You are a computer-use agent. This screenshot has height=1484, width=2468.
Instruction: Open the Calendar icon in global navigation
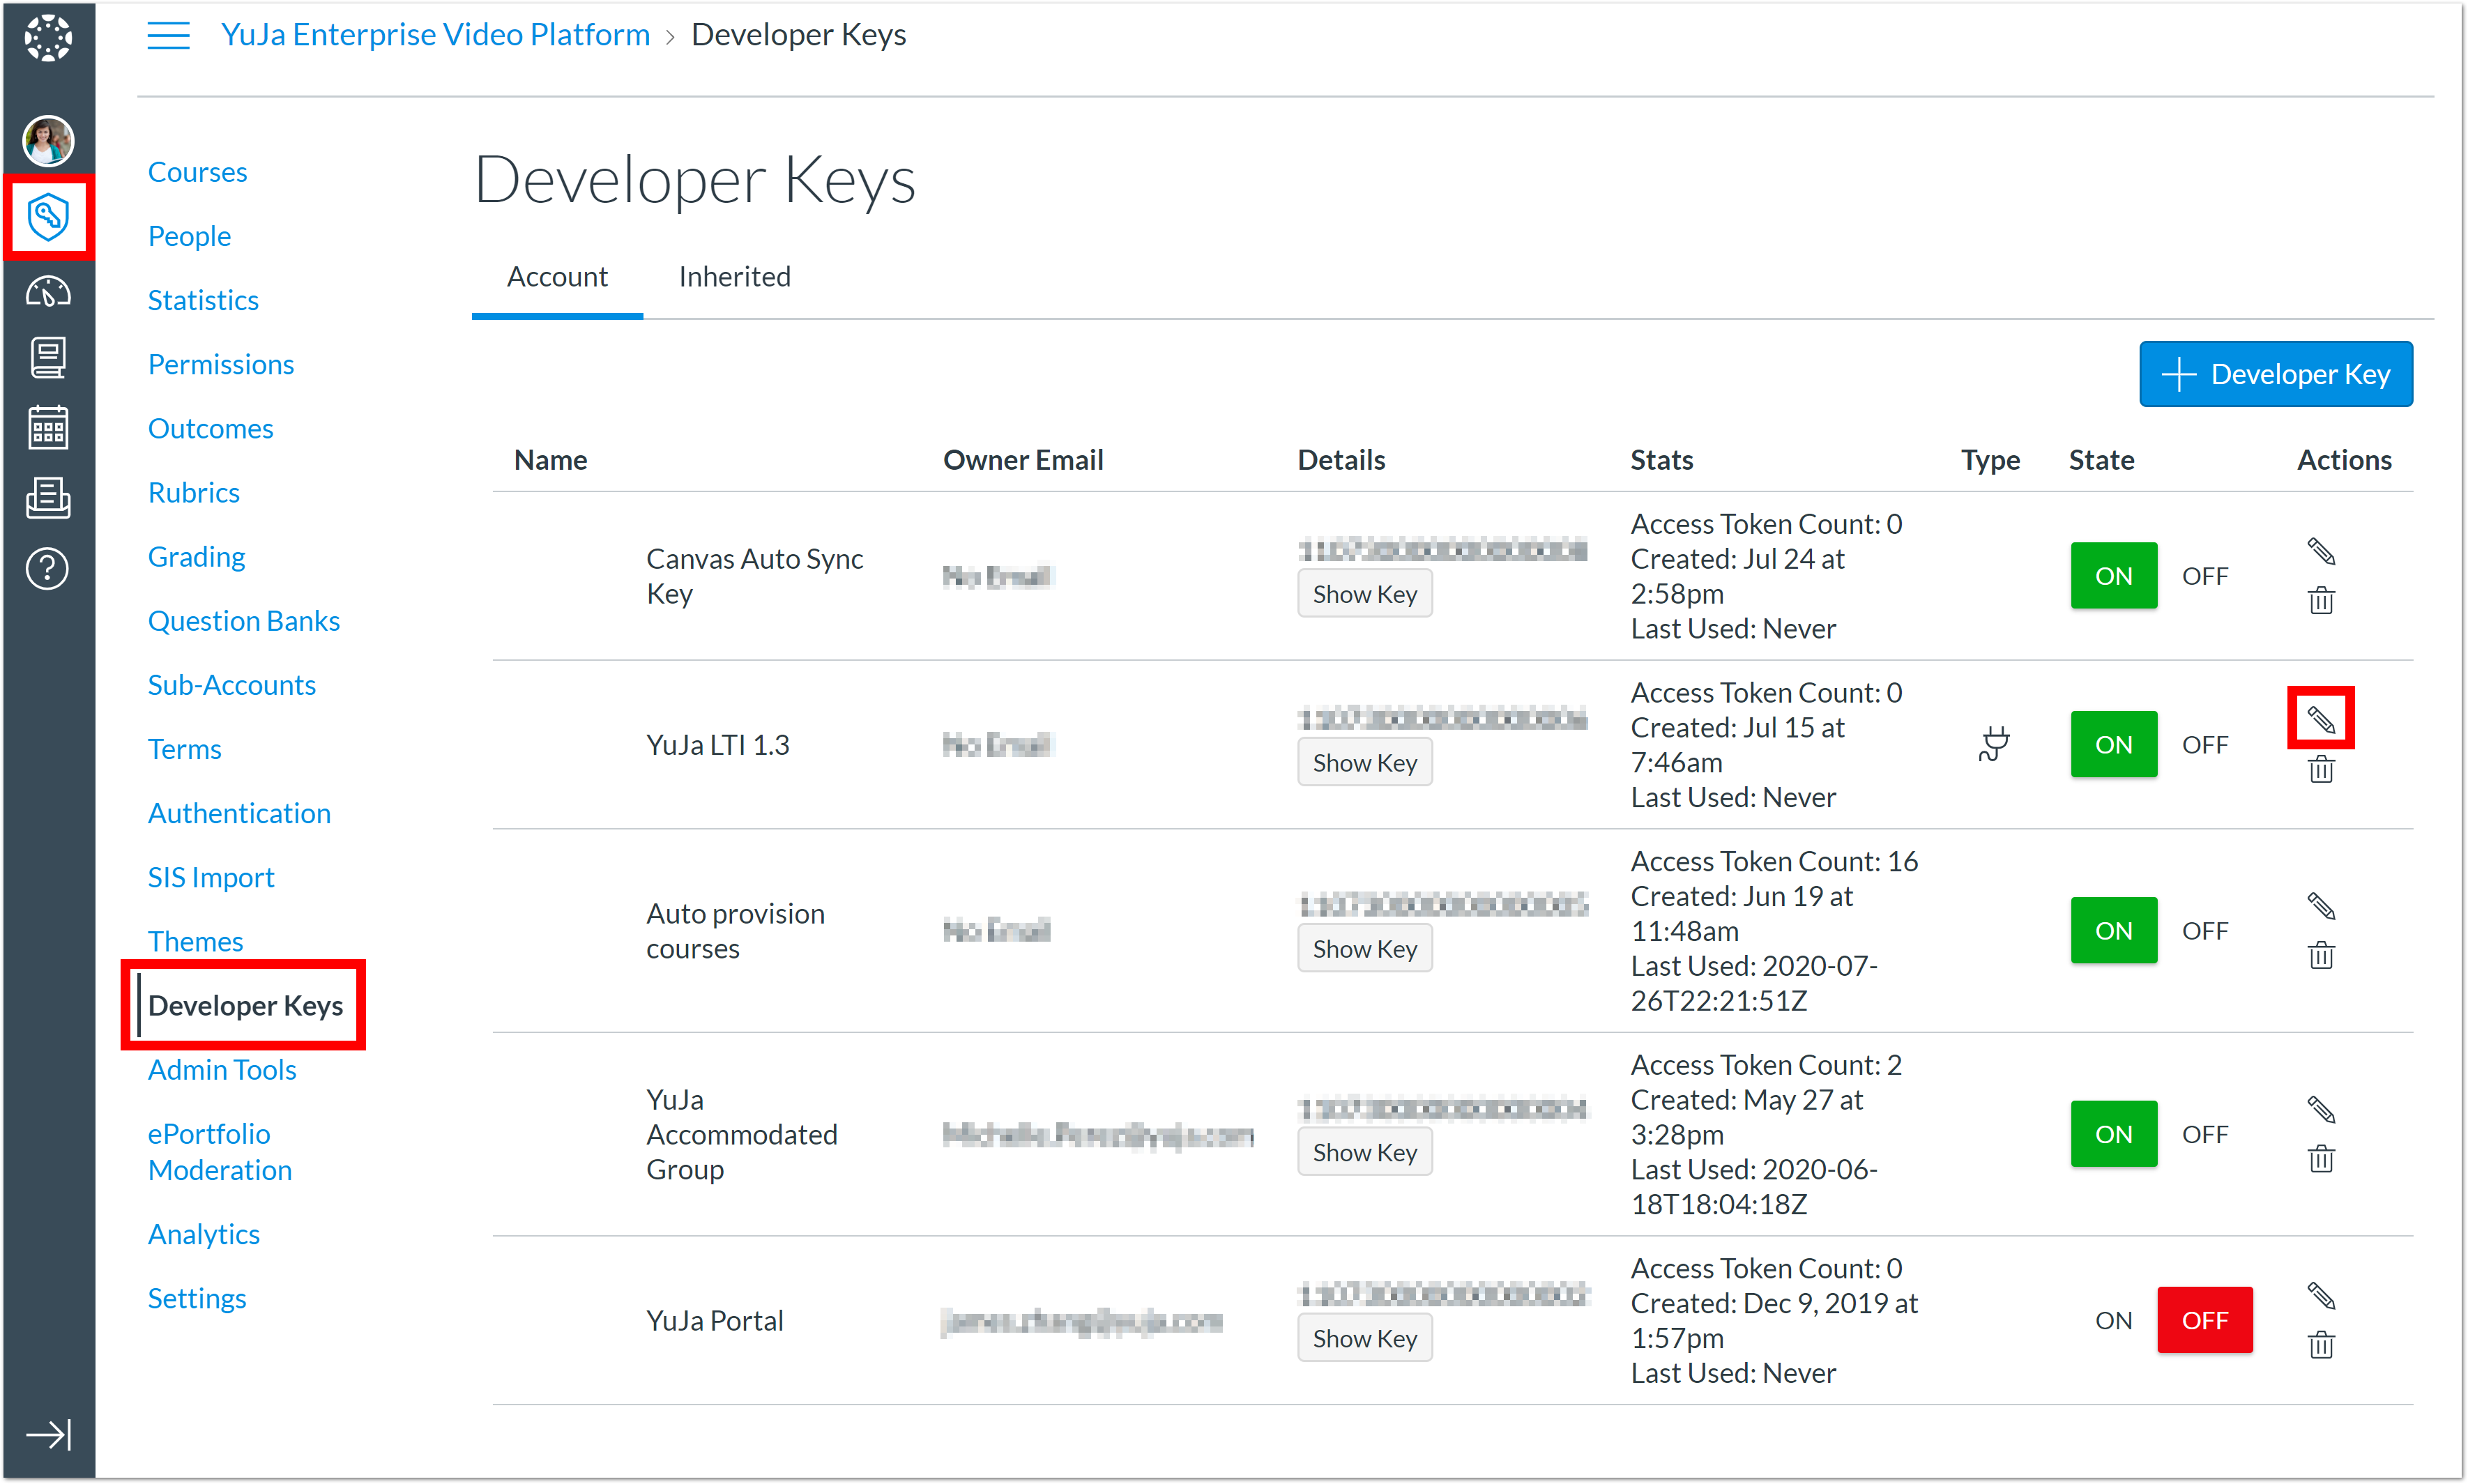pyautogui.click(x=48, y=427)
